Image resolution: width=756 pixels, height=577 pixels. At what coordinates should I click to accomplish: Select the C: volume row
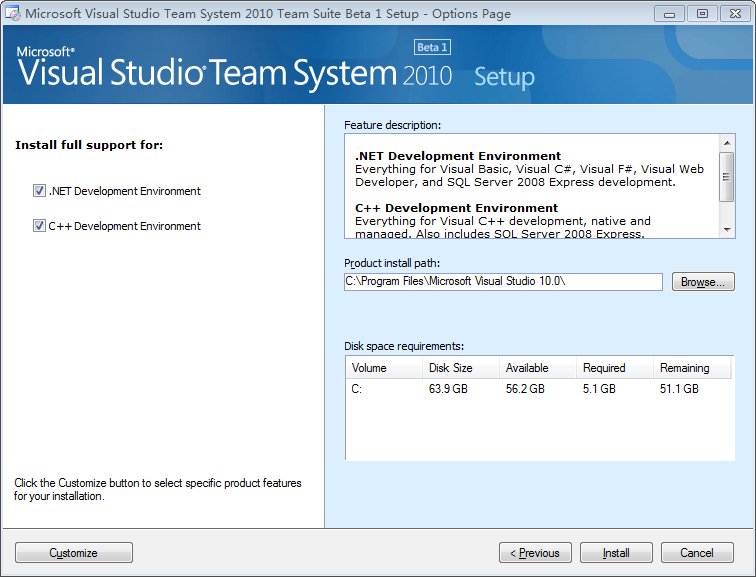(x=539, y=389)
